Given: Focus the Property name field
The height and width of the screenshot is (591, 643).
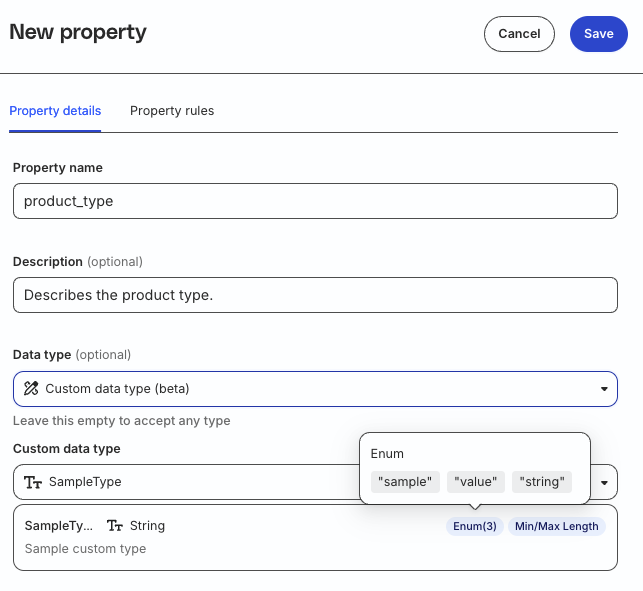Looking at the screenshot, I should pyautogui.click(x=315, y=201).
